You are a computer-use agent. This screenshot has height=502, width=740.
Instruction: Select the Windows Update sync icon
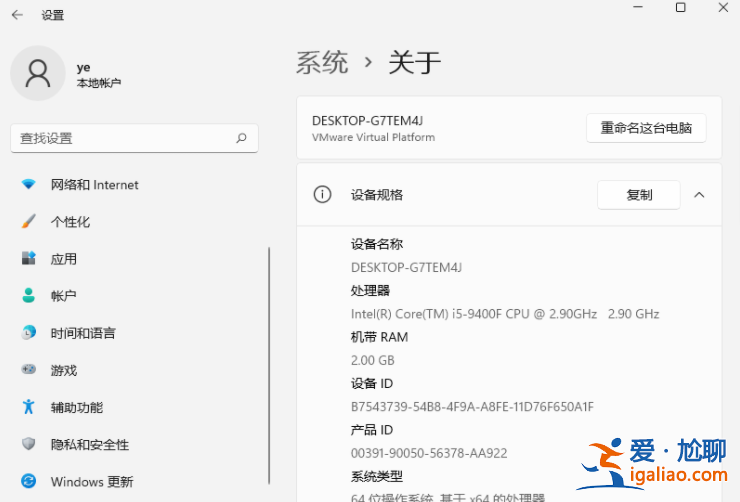28,481
